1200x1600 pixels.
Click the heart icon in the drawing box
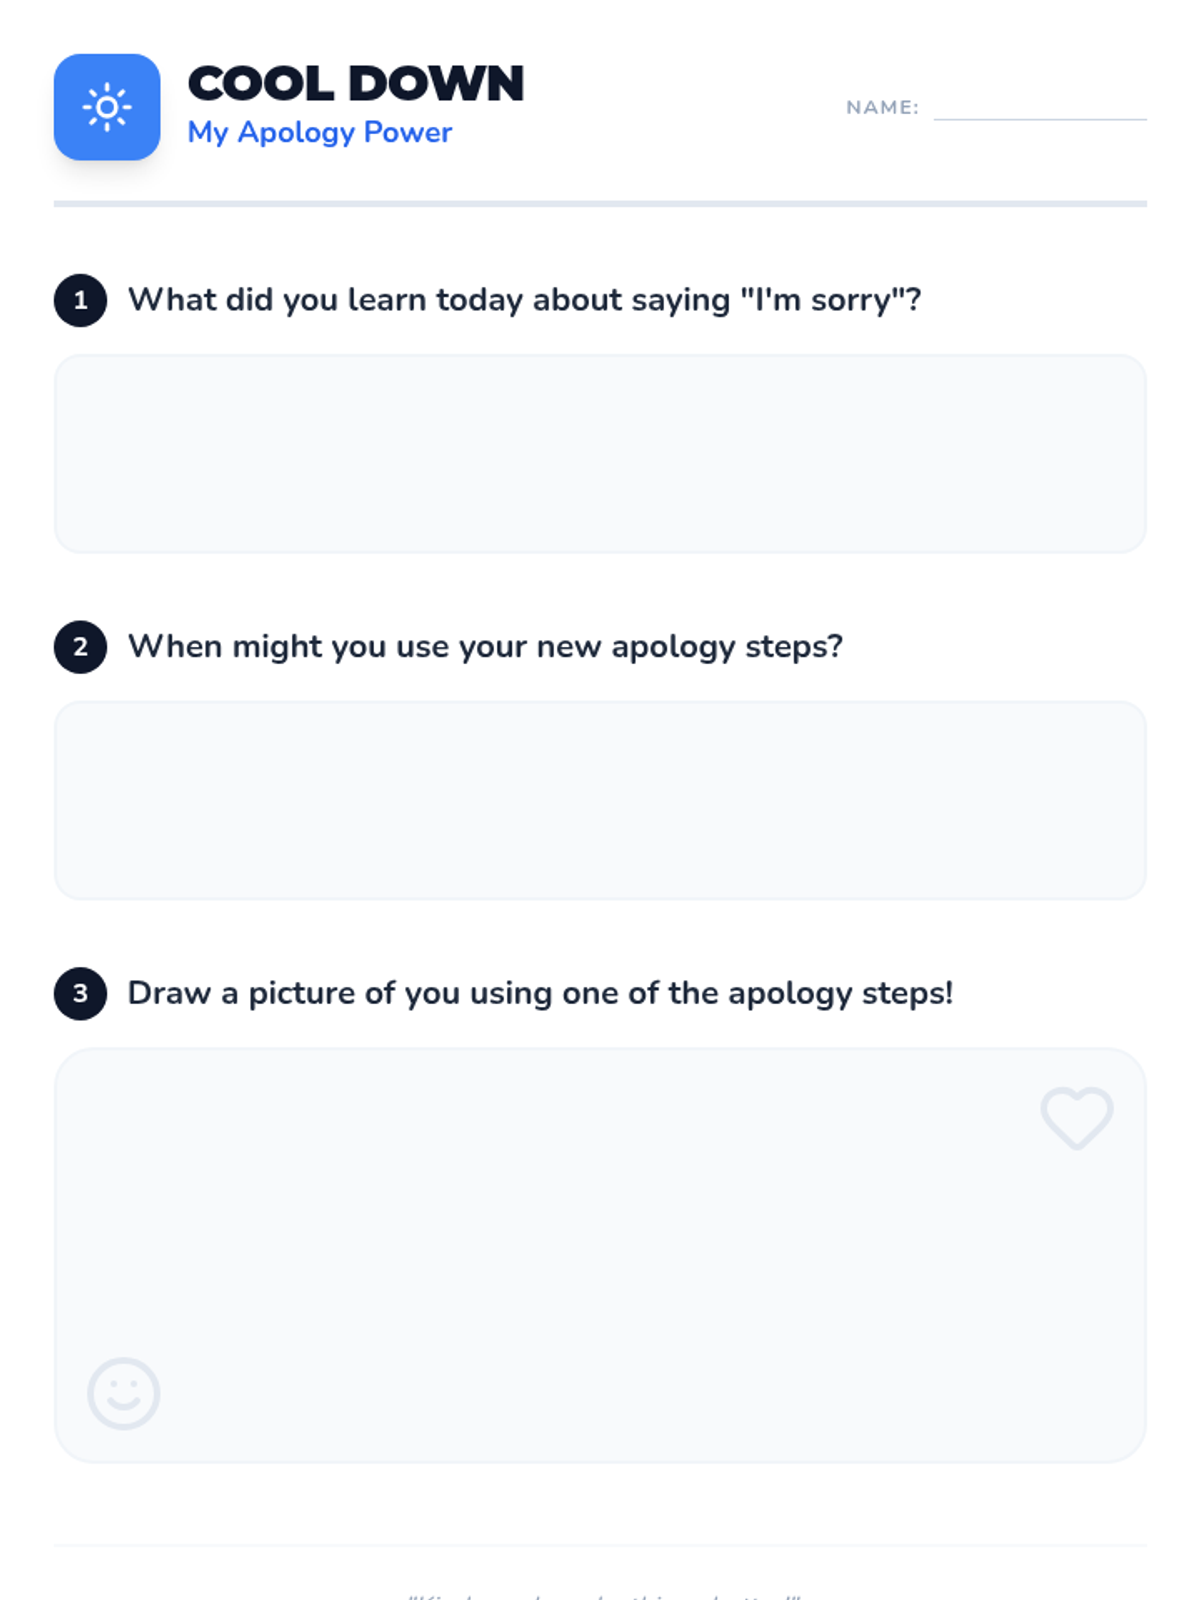tap(1076, 1117)
